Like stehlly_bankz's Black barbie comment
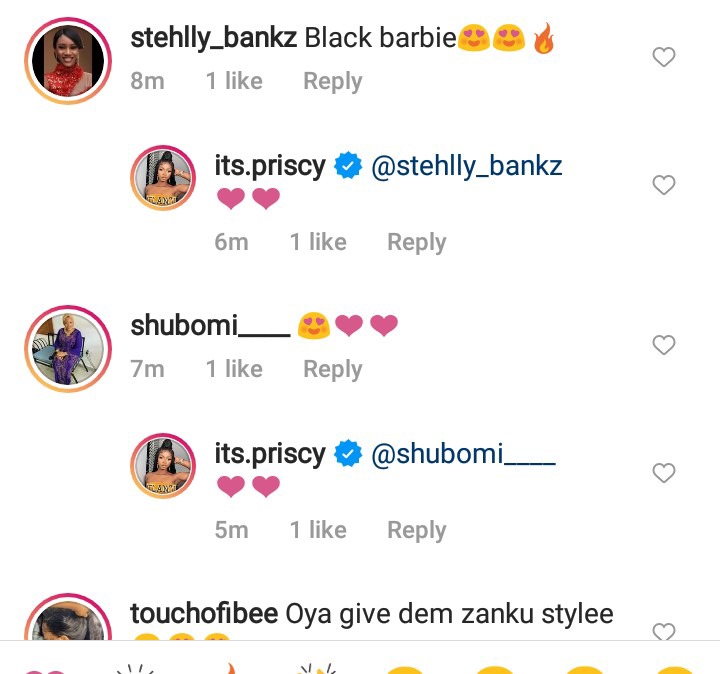Viewport: 720px width, 674px height. click(664, 57)
